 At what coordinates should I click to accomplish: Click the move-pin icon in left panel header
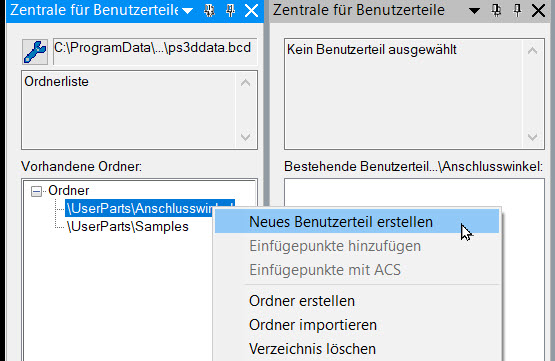click(210, 11)
